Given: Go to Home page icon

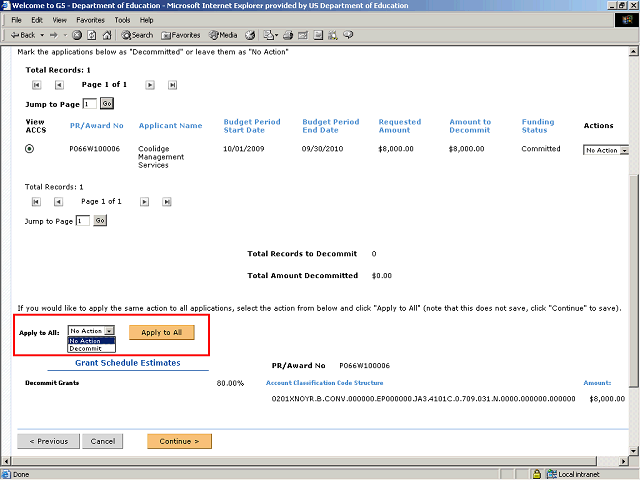Looking at the screenshot, I should (107, 35).
